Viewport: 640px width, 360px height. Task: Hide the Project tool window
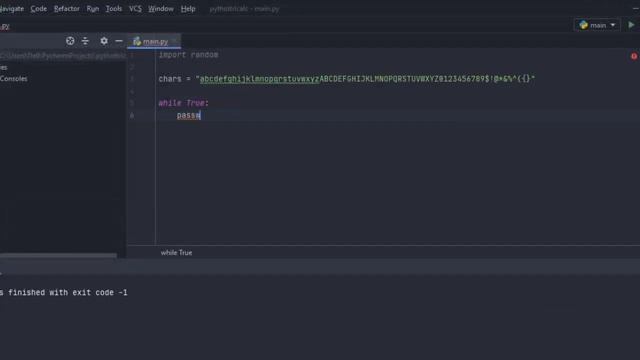[119, 41]
